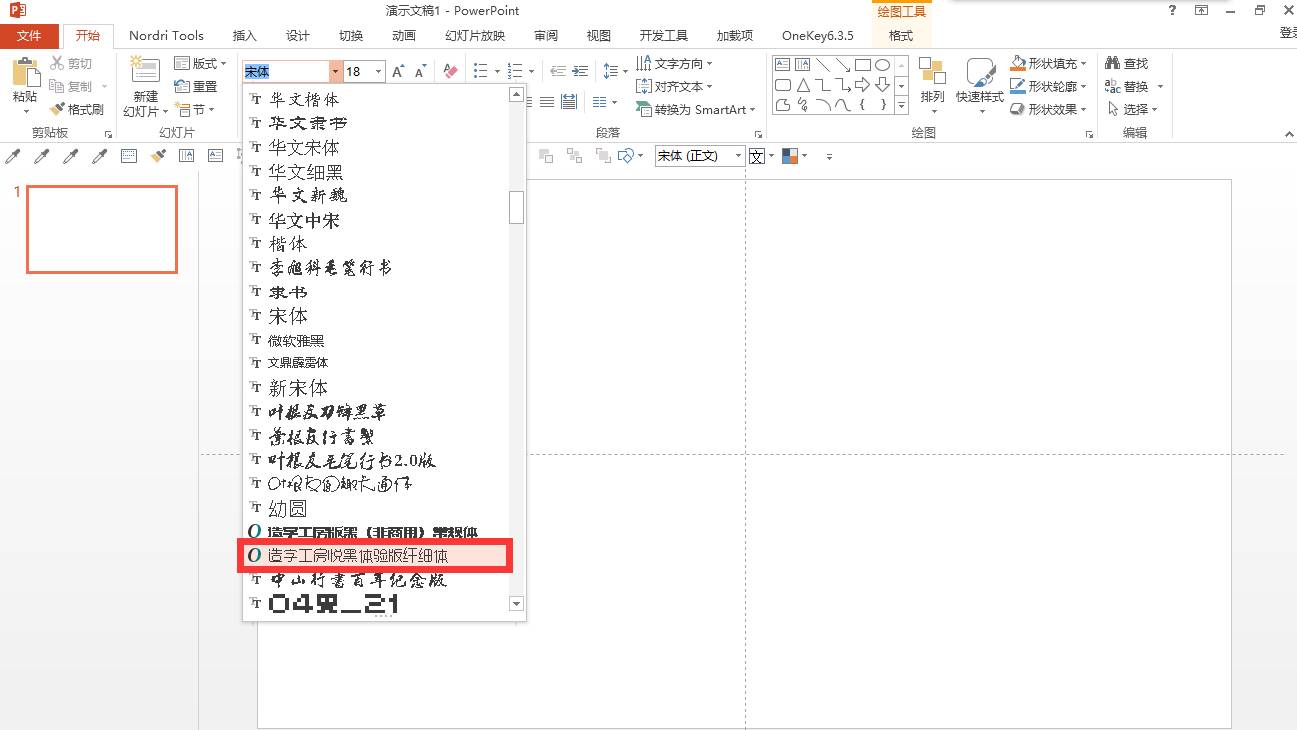Open the Arrange (排列) menu
Viewport: 1297px width, 730px height.
point(932,86)
